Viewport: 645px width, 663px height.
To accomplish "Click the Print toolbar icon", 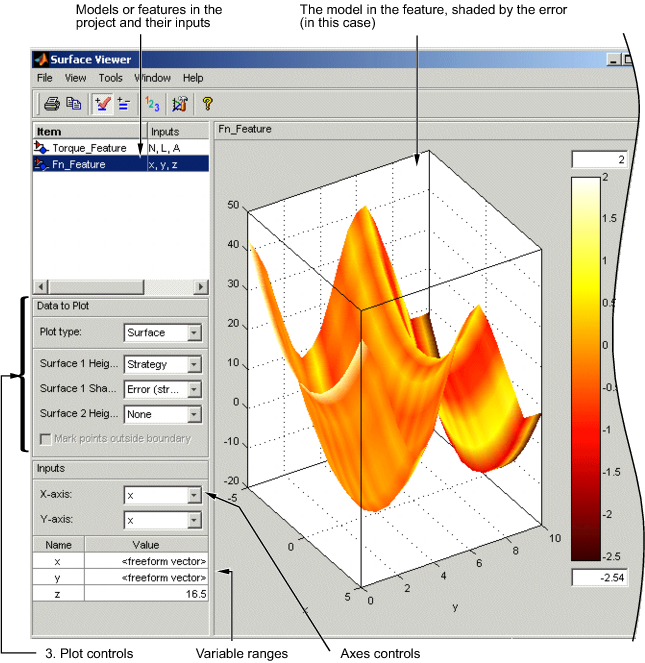I will [x=52, y=104].
